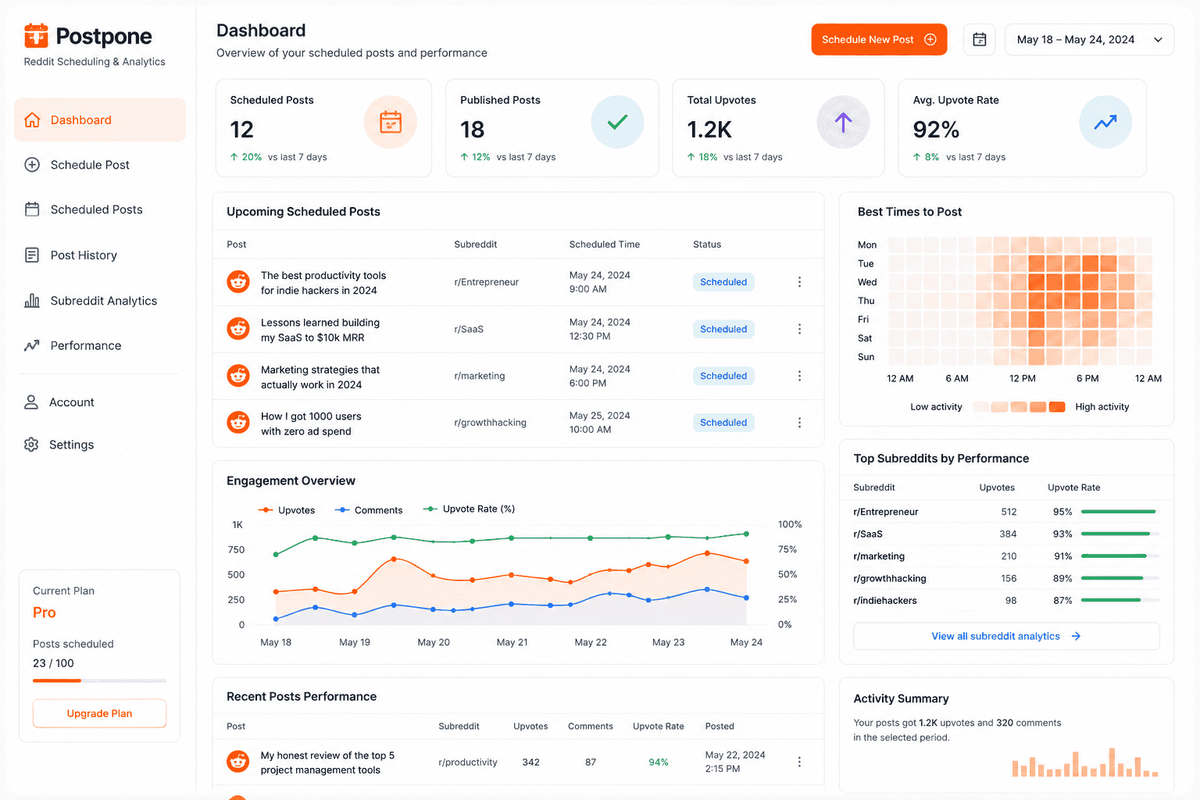
Task: Open options menu for r/SaaS scheduled post
Action: tap(799, 329)
